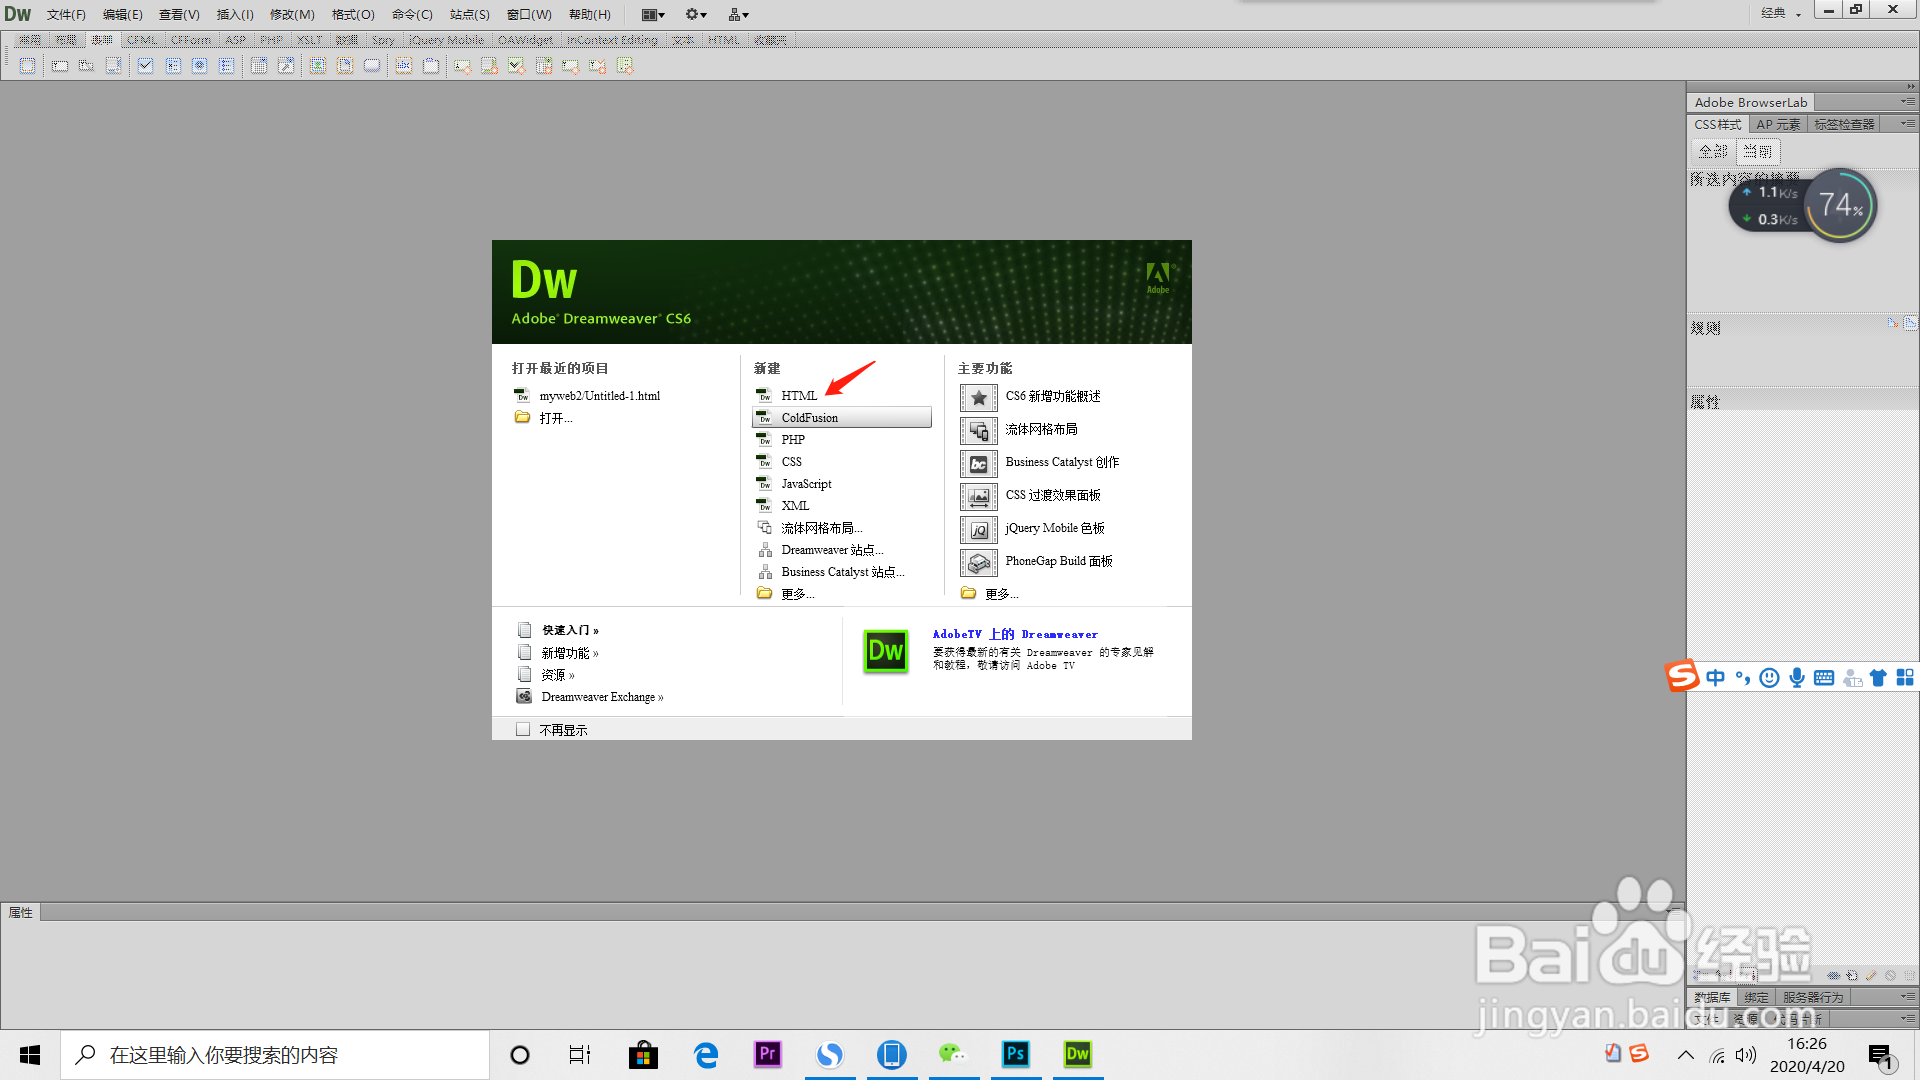The image size is (1920, 1080).
Task: Create new HTML document
Action: pos(799,396)
